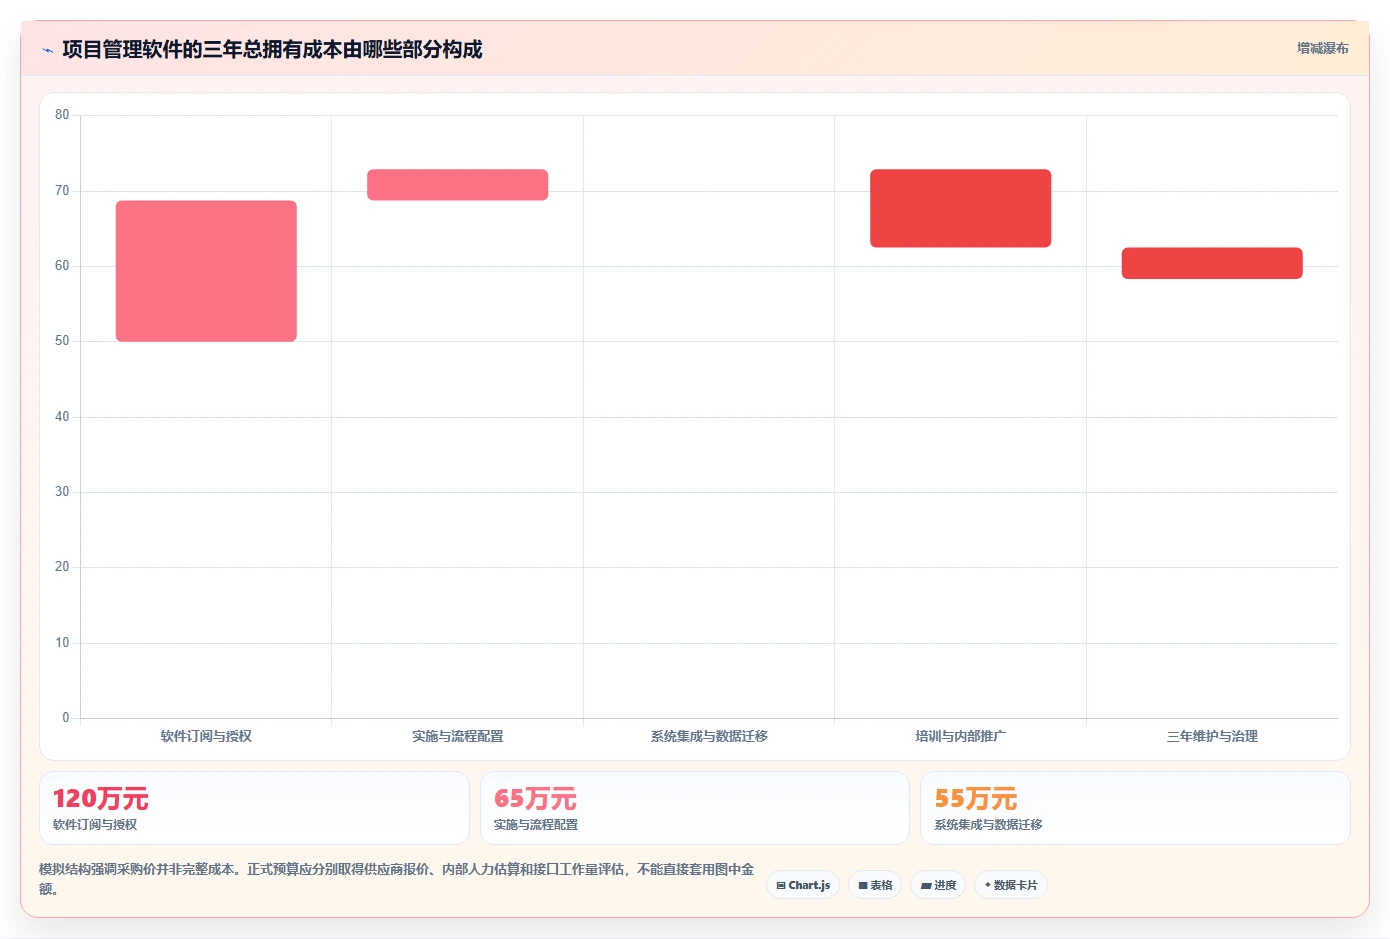Click the 系统集成与数据迁移 x-axis label
Viewport: 1390px width, 939px height.
pyautogui.click(x=709, y=736)
